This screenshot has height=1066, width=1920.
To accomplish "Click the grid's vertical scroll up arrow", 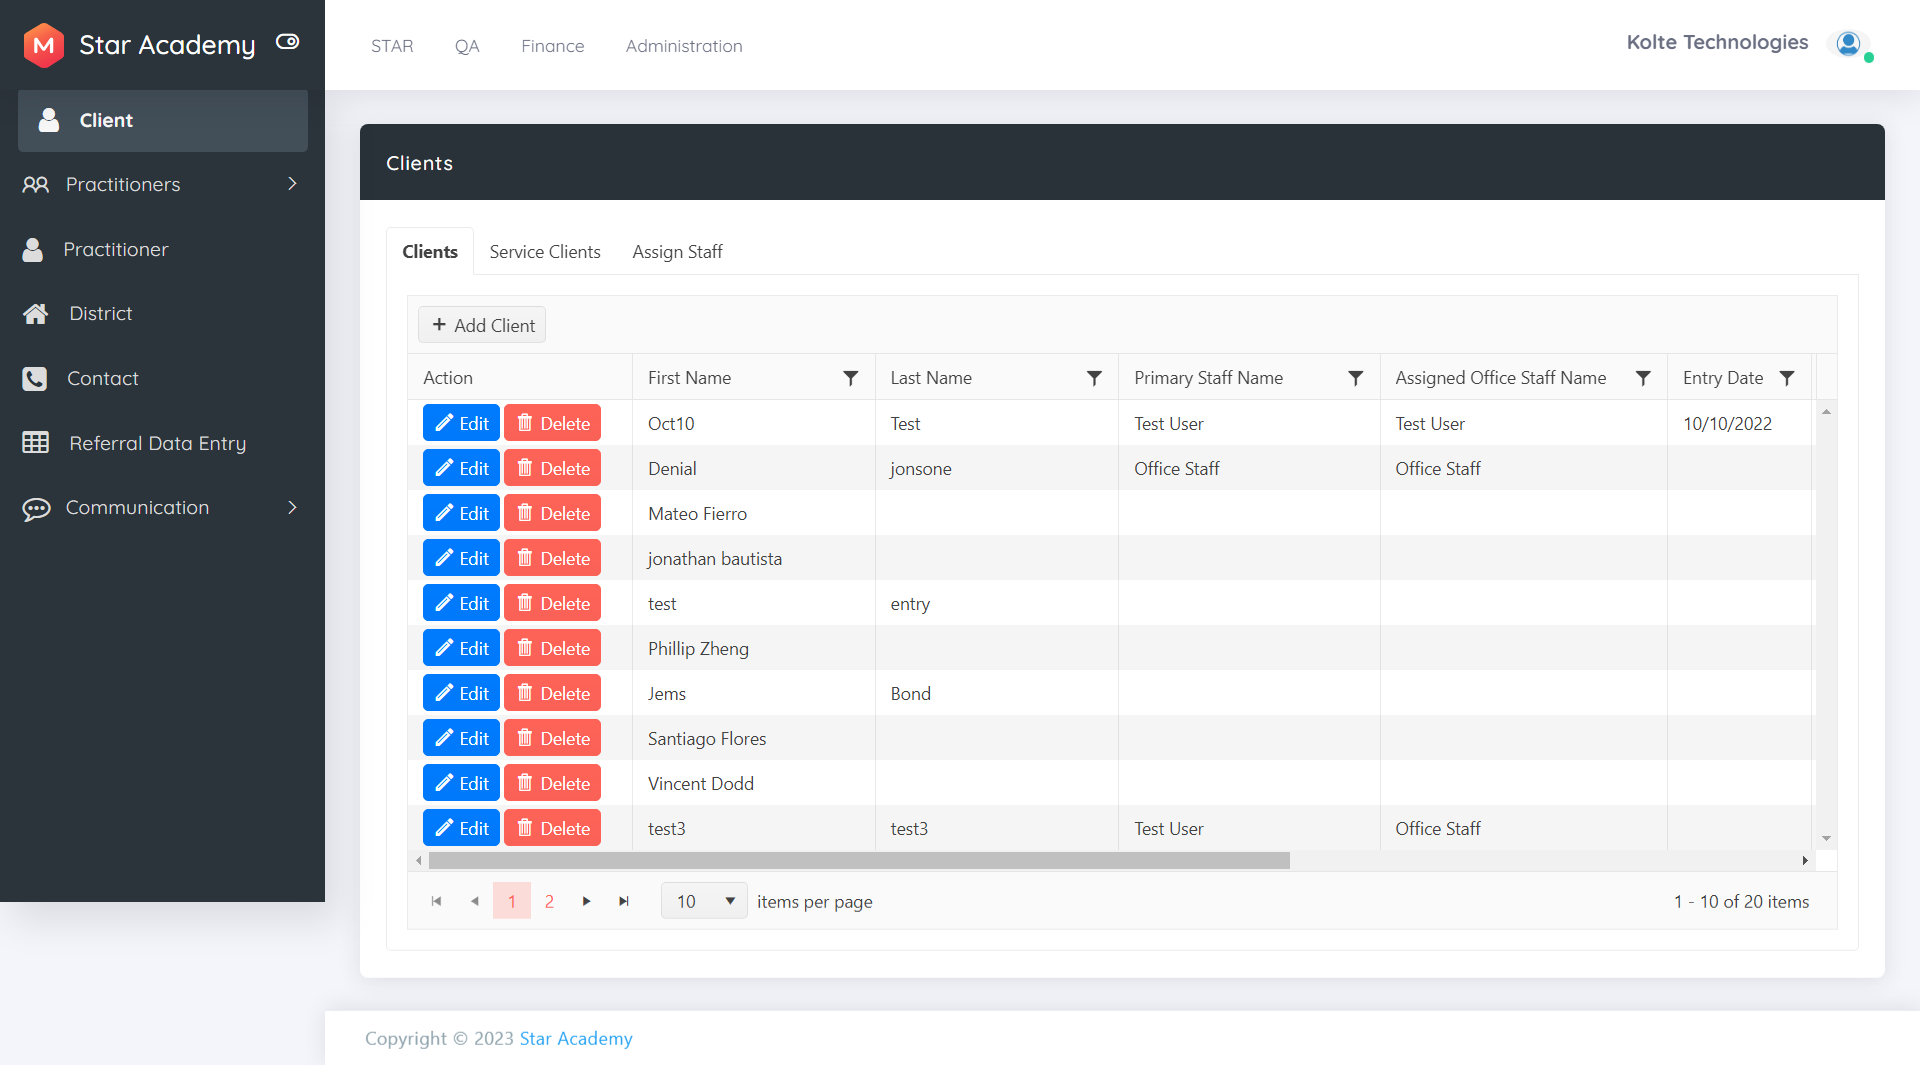I will tap(1826, 412).
